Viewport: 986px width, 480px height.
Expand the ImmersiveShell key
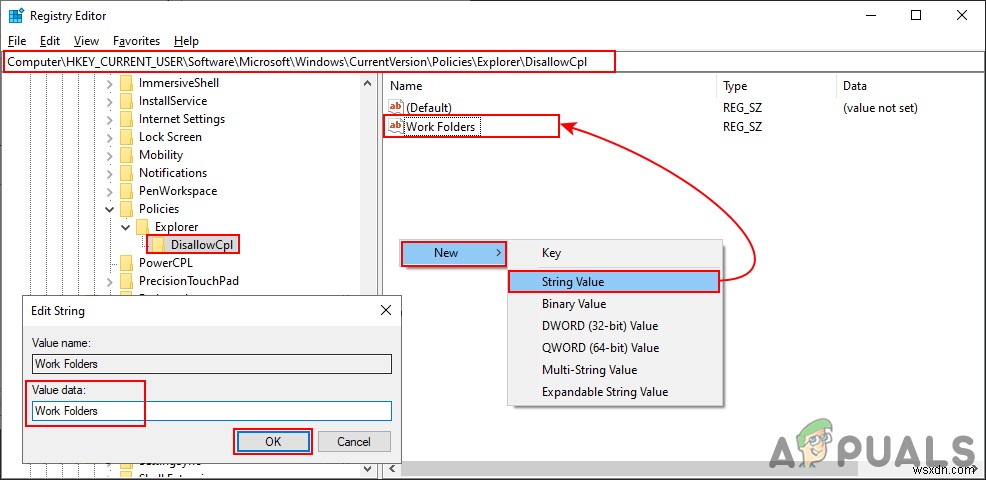109,83
